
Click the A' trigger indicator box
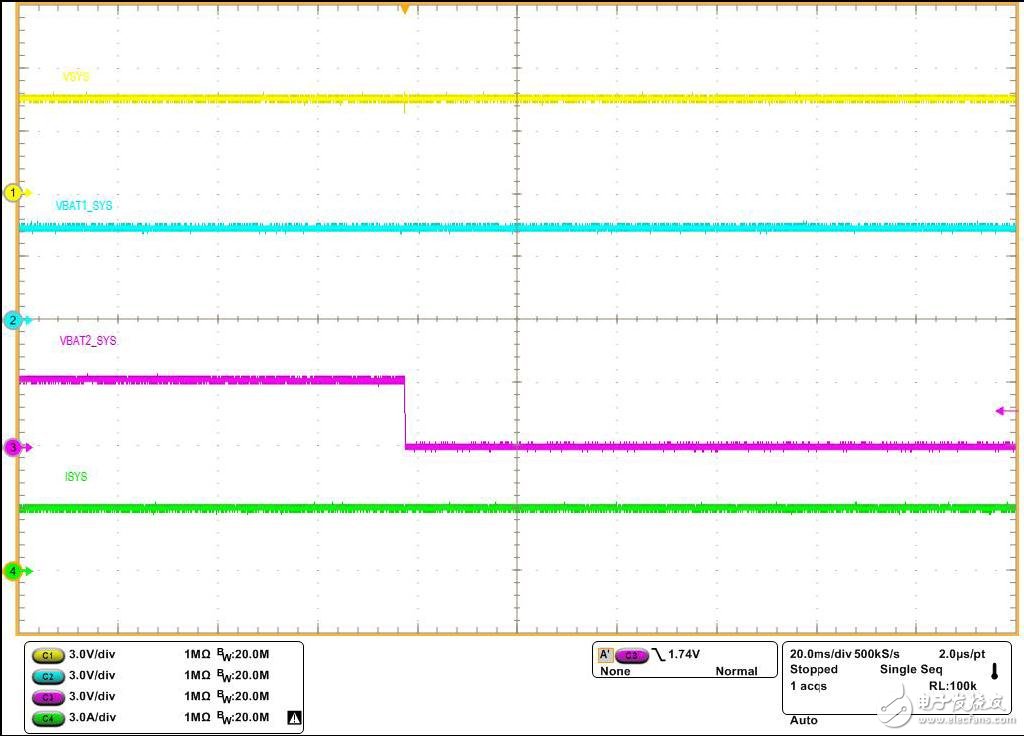tap(605, 655)
